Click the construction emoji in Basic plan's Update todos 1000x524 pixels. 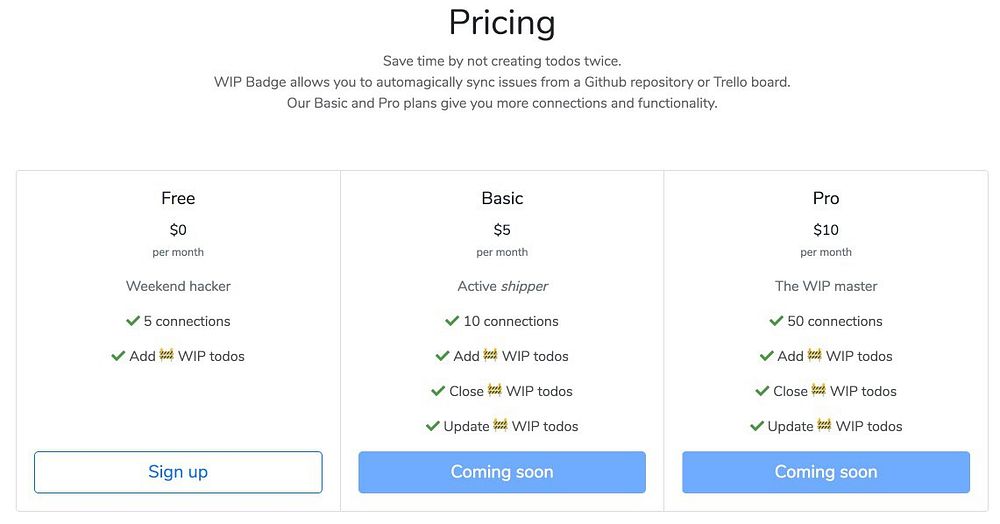501,425
